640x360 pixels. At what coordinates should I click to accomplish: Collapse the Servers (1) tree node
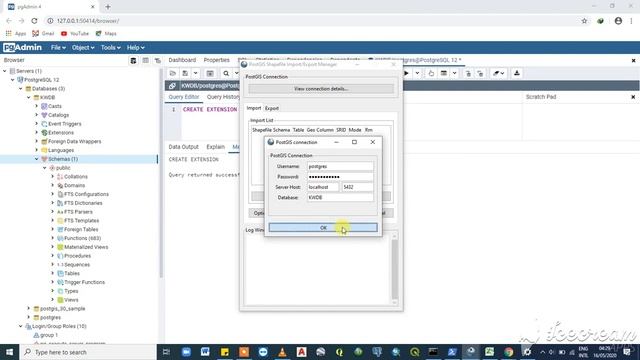point(5,71)
